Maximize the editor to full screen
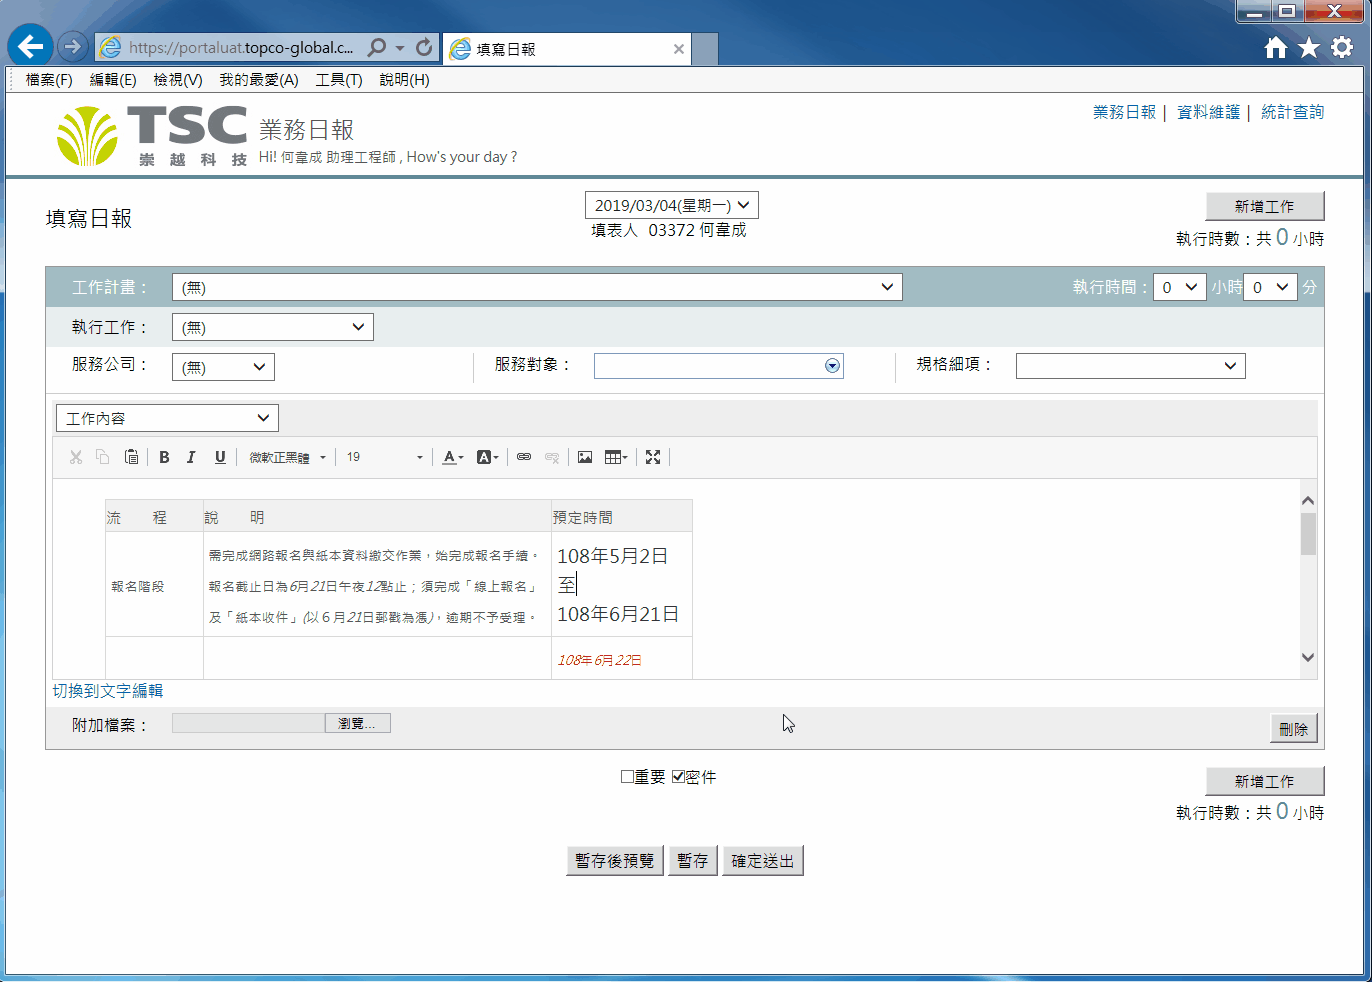 tap(653, 457)
